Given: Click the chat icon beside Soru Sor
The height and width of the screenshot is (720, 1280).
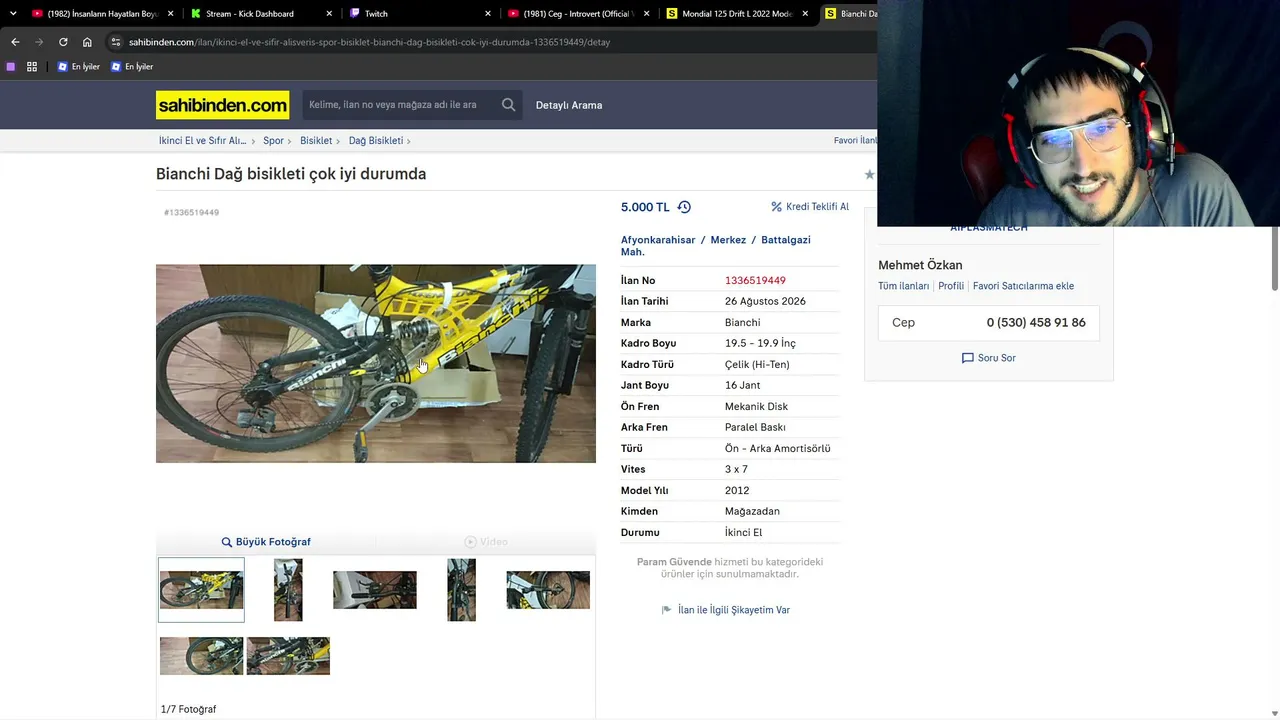Looking at the screenshot, I should 967,358.
